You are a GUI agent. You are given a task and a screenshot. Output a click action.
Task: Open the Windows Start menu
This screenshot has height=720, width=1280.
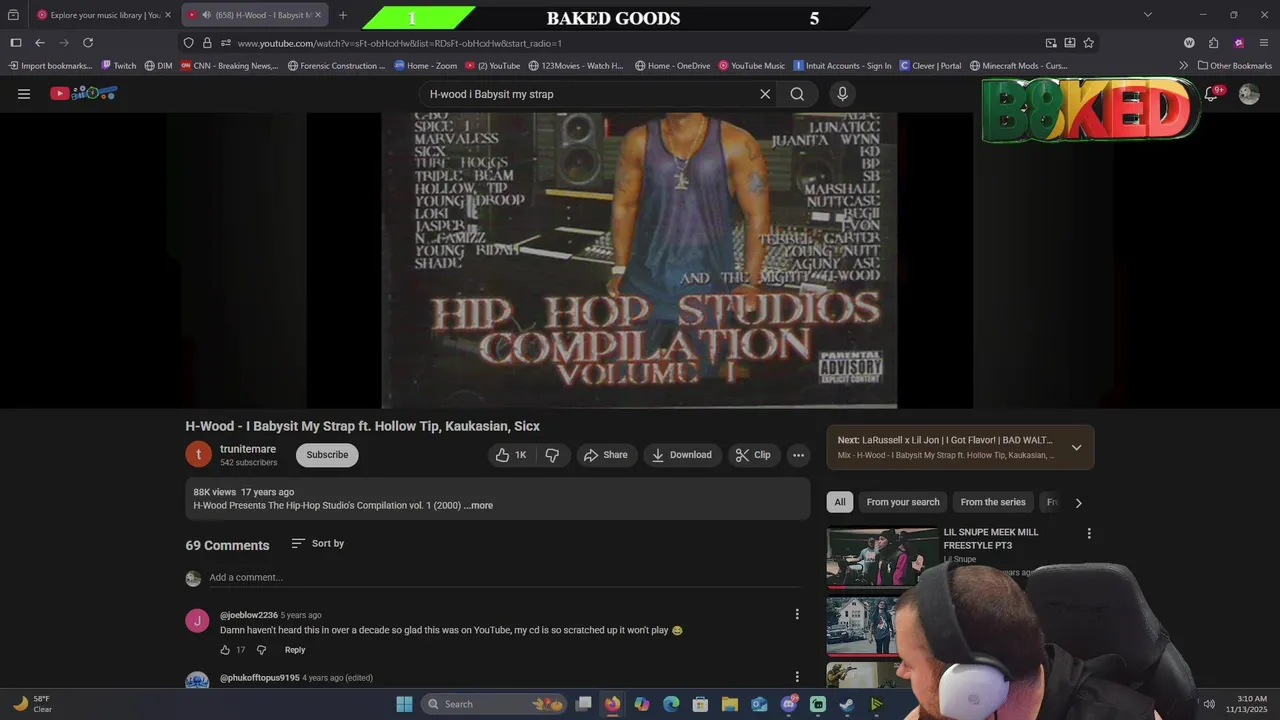click(x=404, y=704)
